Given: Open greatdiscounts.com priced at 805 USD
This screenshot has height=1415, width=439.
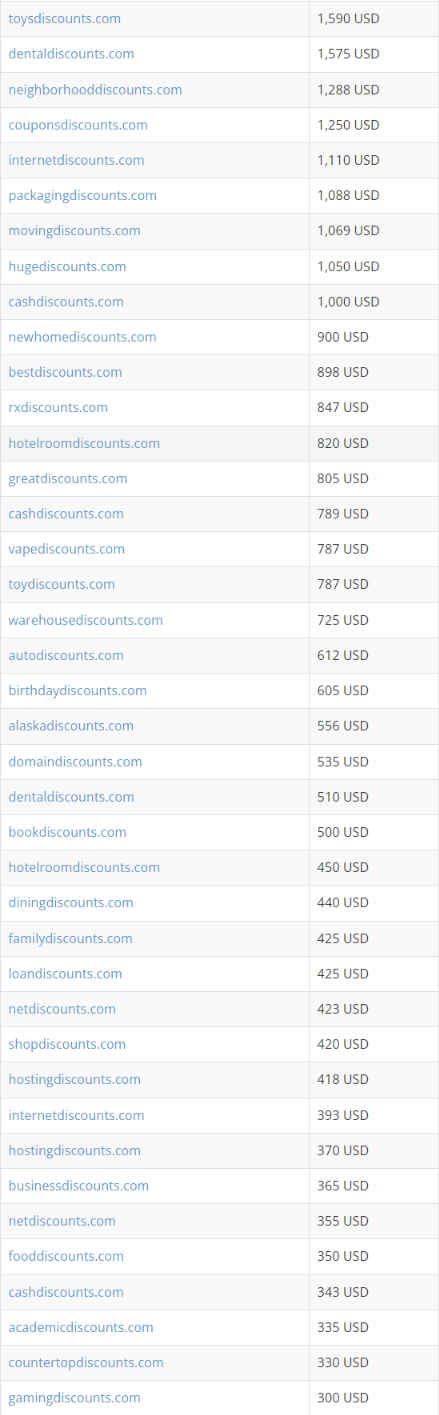Looking at the screenshot, I should tap(68, 478).
